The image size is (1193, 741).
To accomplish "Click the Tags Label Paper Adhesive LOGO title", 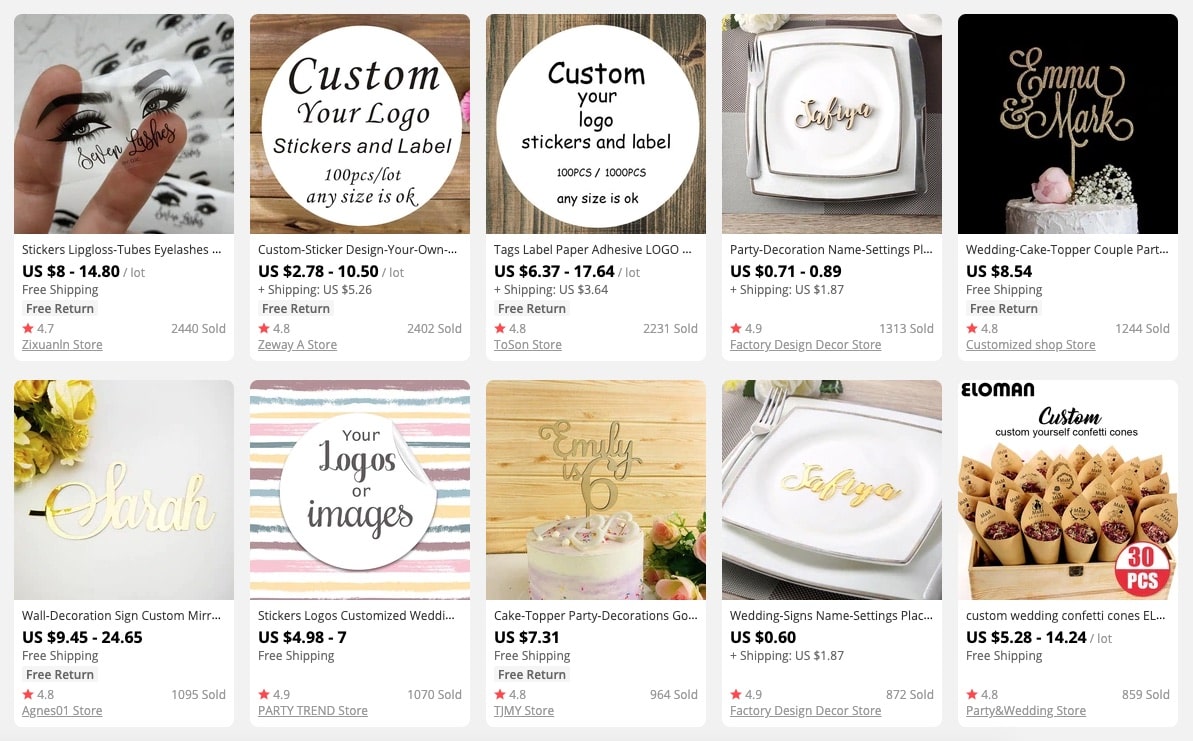I will tap(593, 250).
